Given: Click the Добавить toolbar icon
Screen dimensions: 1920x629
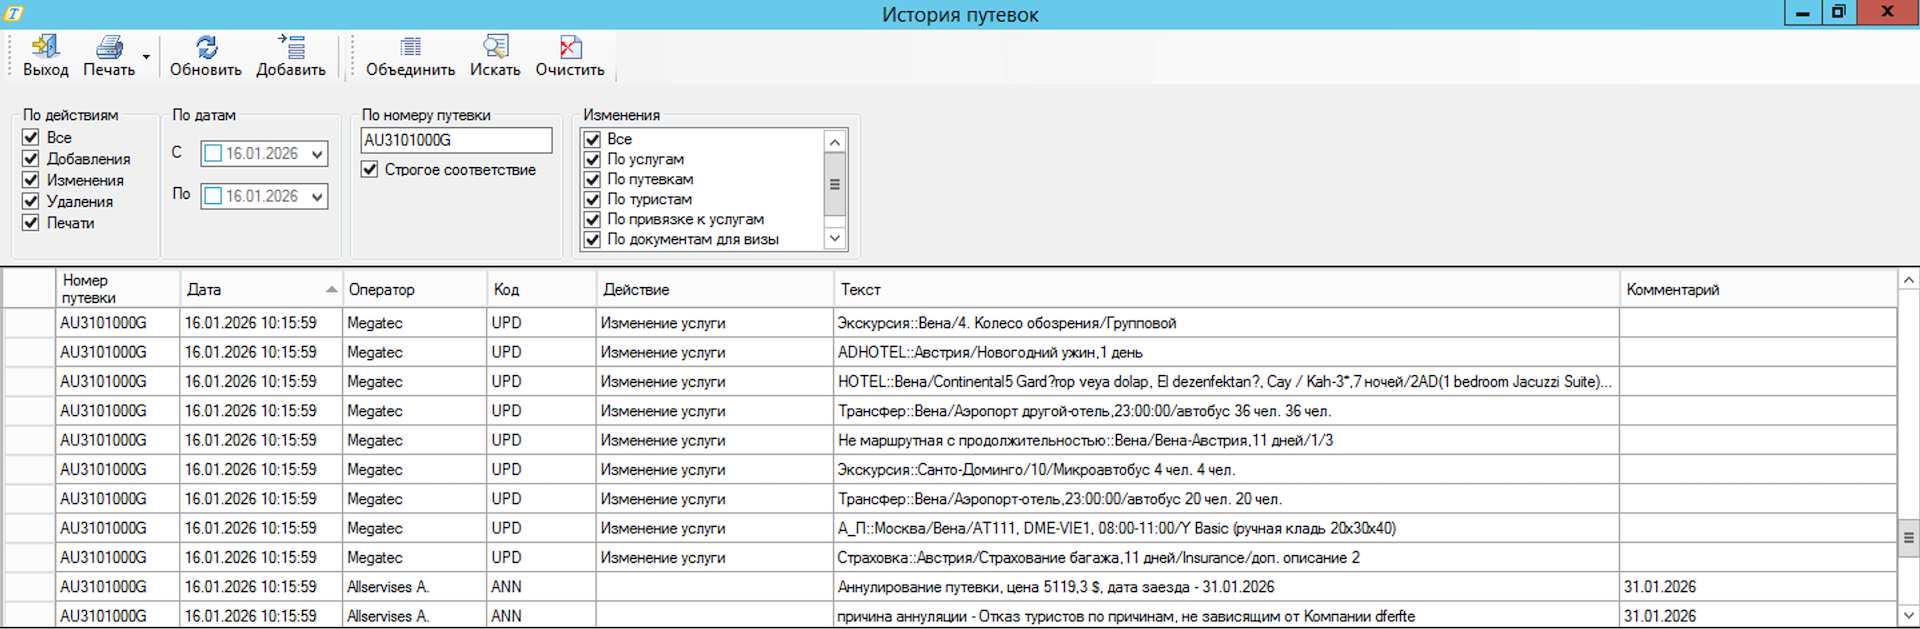Looking at the screenshot, I should pyautogui.click(x=291, y=47).
